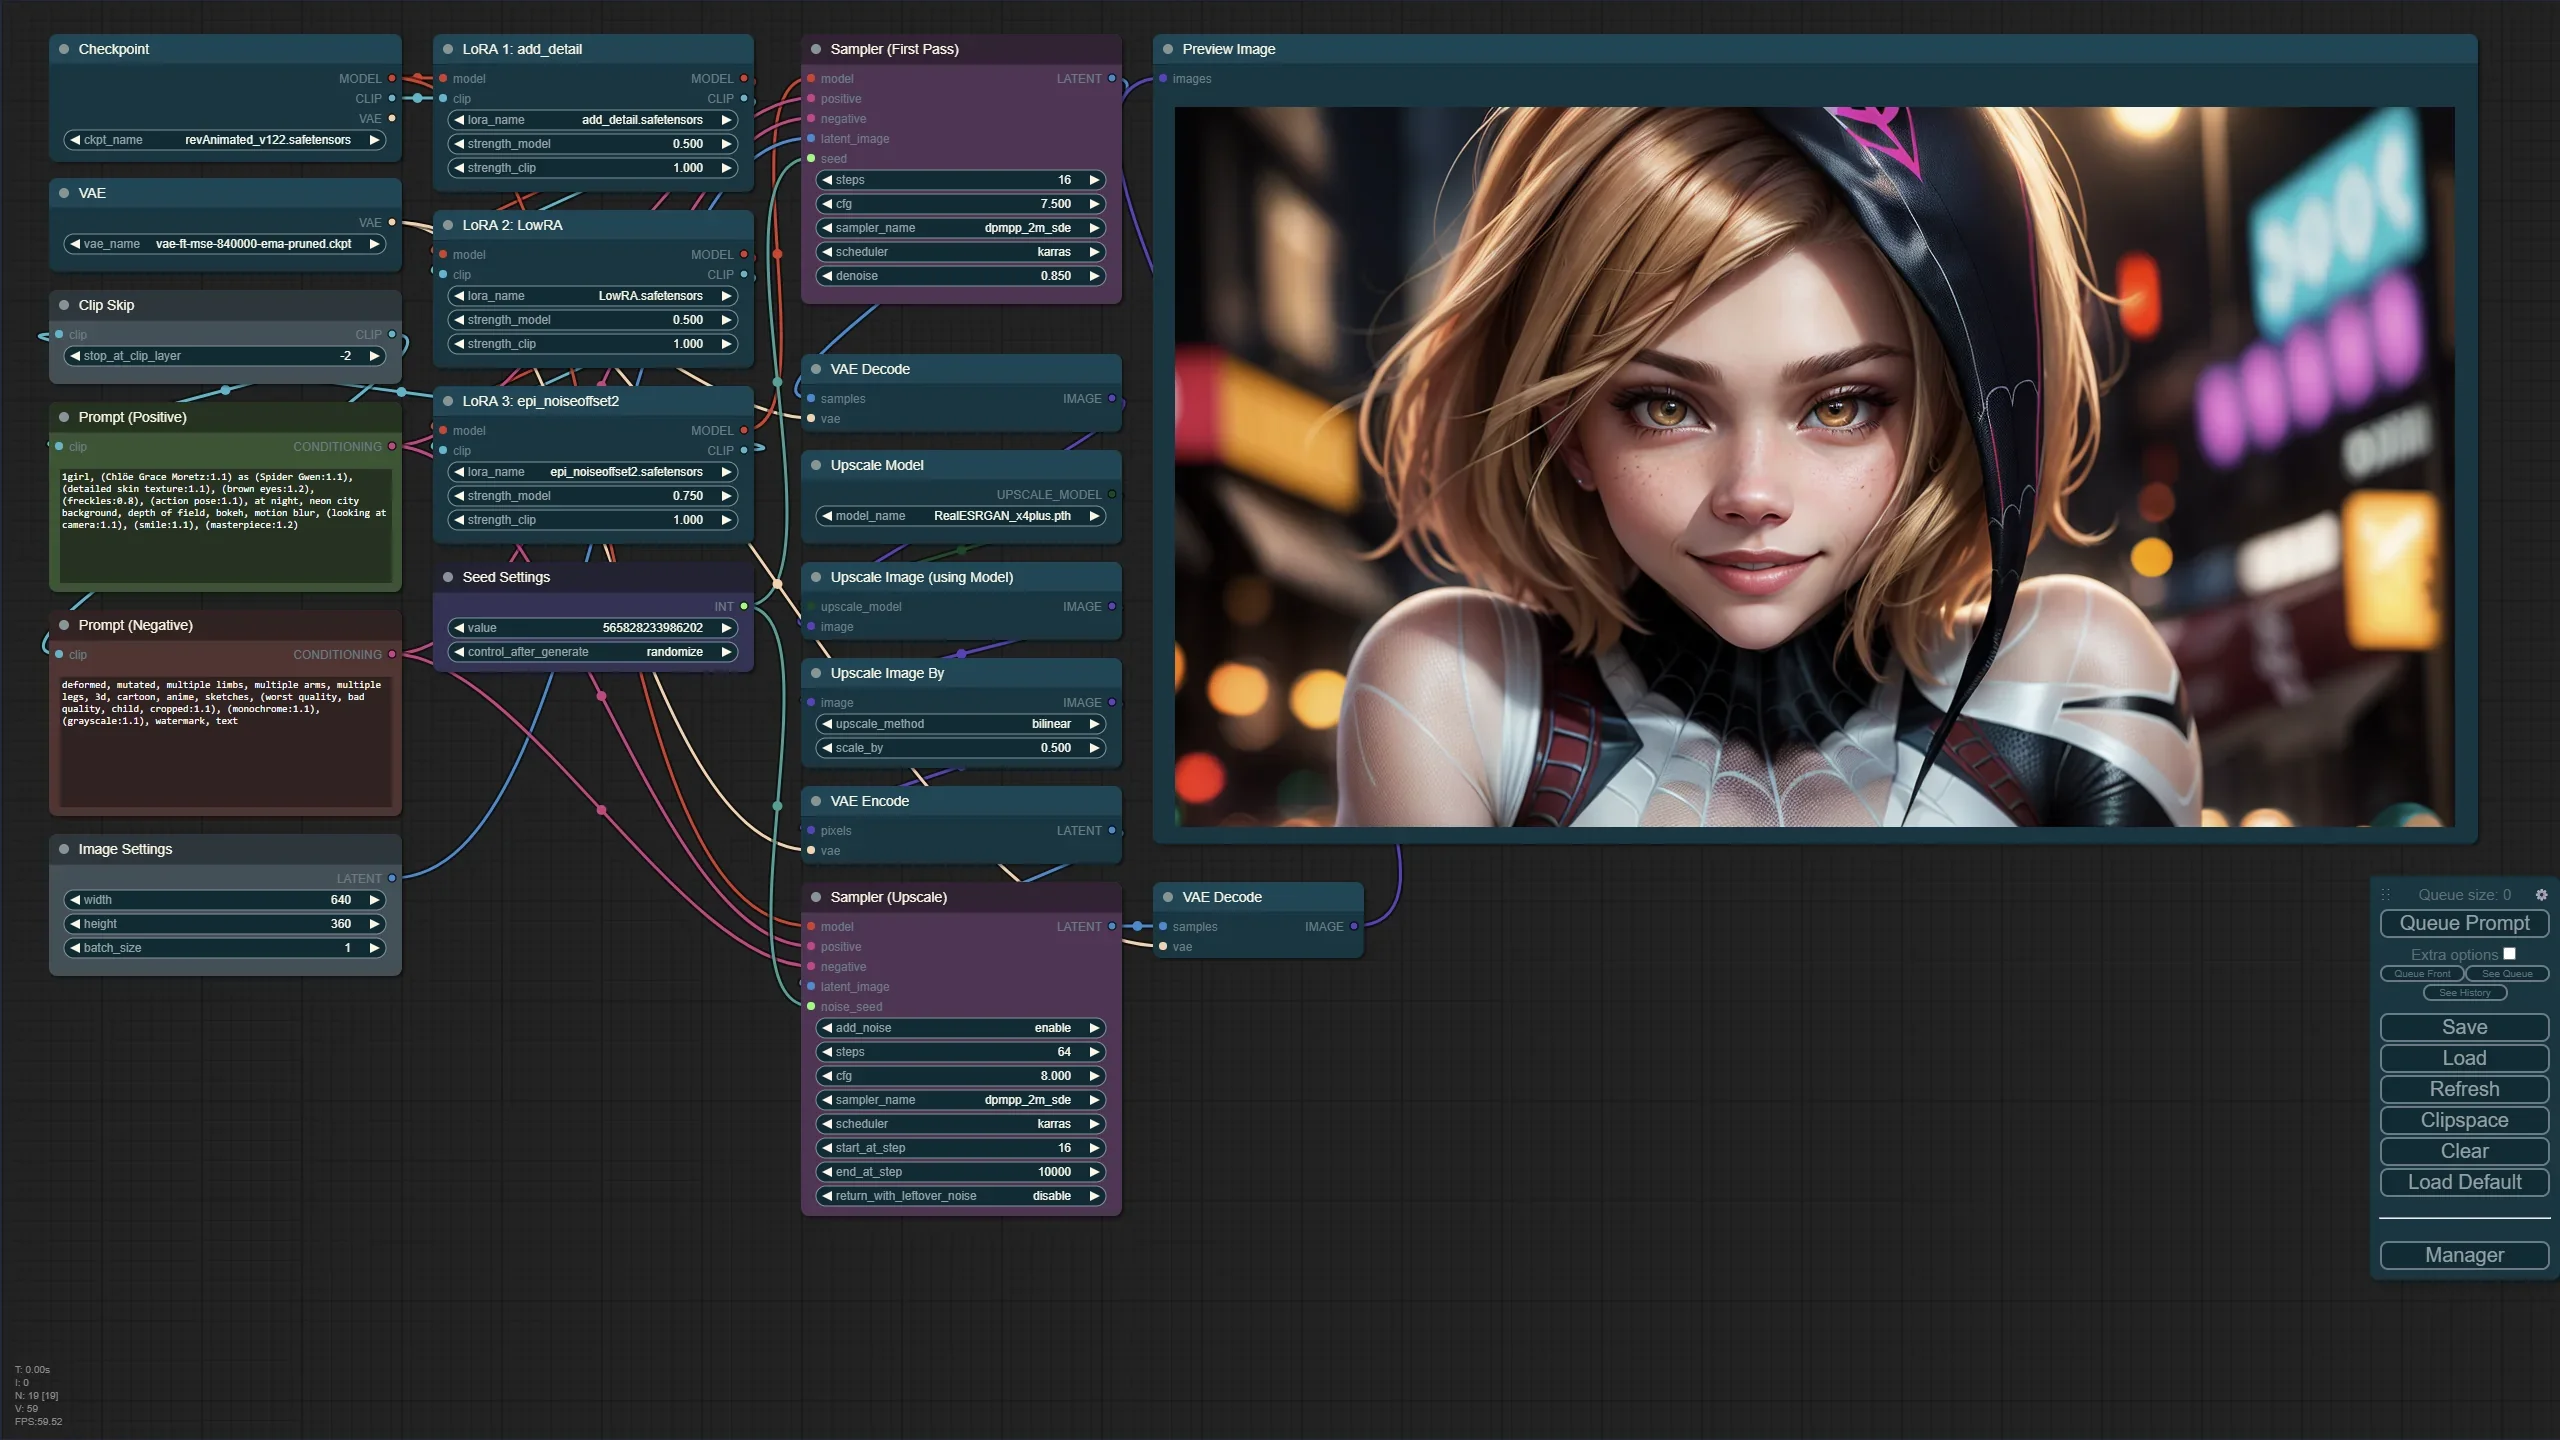The width and height of the screenshot is (2560, 1440).
Task: Toggle return_with_leftover_noise disable setting
Action: [x=960, y=1196]
